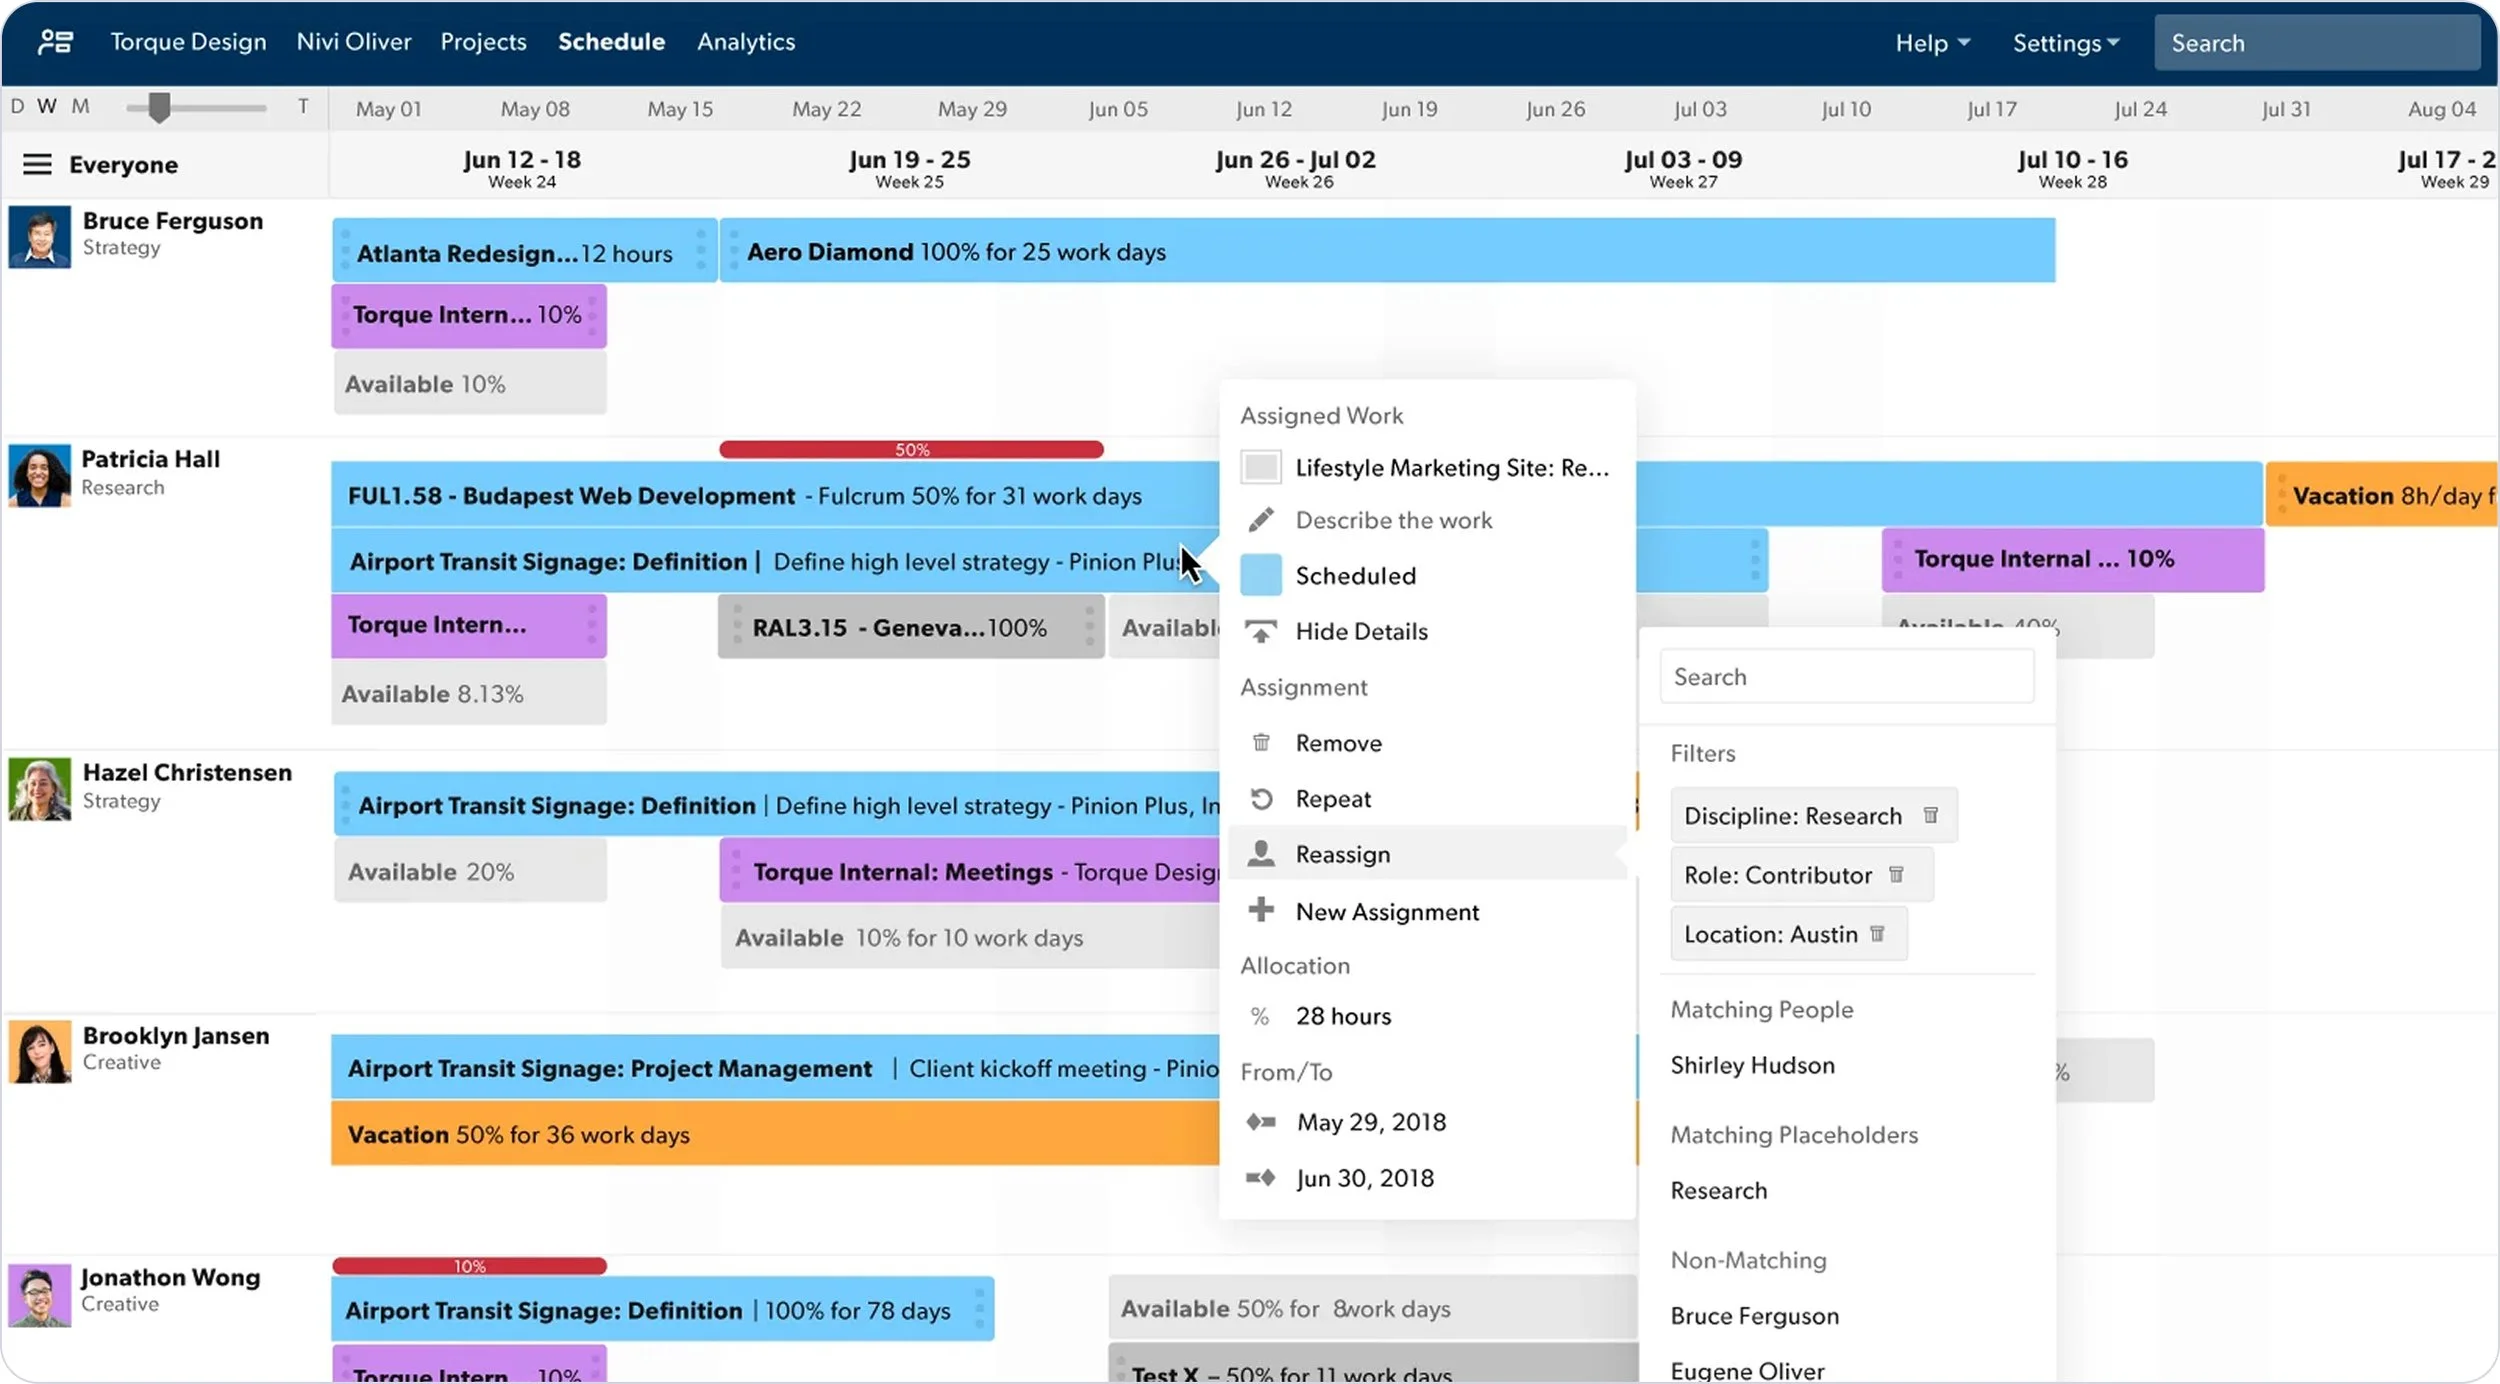
Task: Click the Repeat assignment arrow icon
Action: (x=1261, y=799)
